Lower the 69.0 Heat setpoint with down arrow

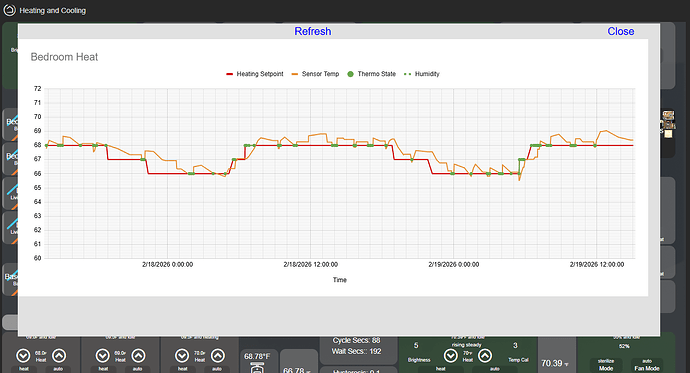(103, 355)
